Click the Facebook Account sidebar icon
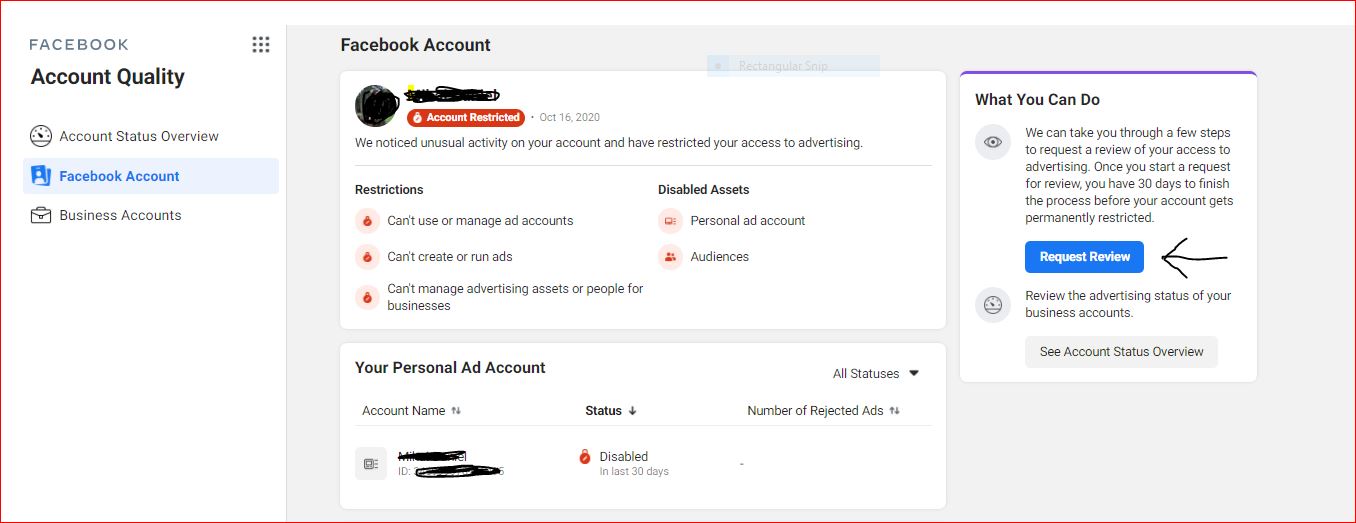The width and height of the screenshot is (1356, 523). [41, 176]
